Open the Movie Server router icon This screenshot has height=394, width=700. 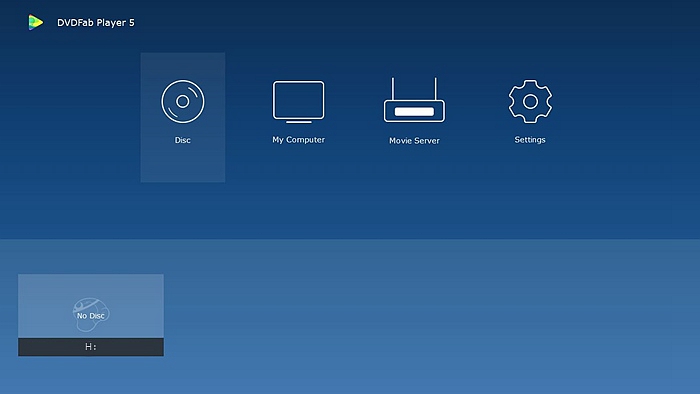click(414, 100)
